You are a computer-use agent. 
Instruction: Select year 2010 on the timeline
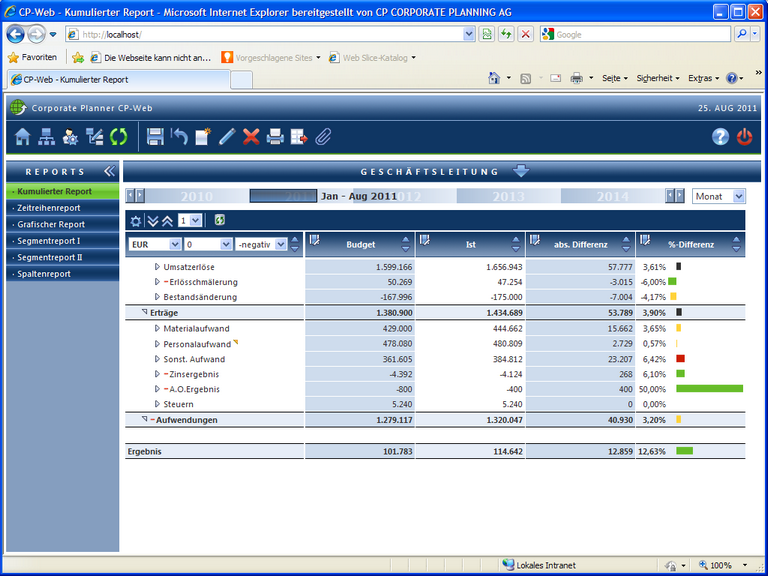pyautogui.click(x=196, y=196)
